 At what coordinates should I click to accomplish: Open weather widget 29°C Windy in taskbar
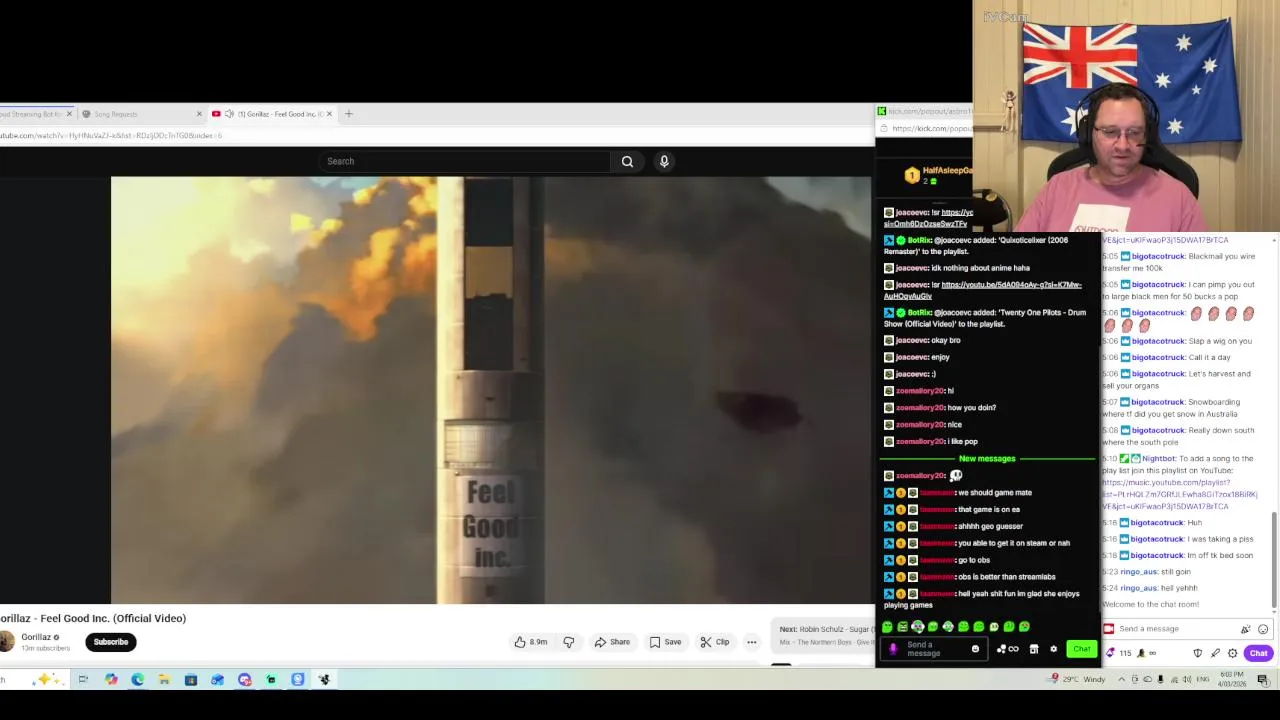click(x=1076, y=679)
